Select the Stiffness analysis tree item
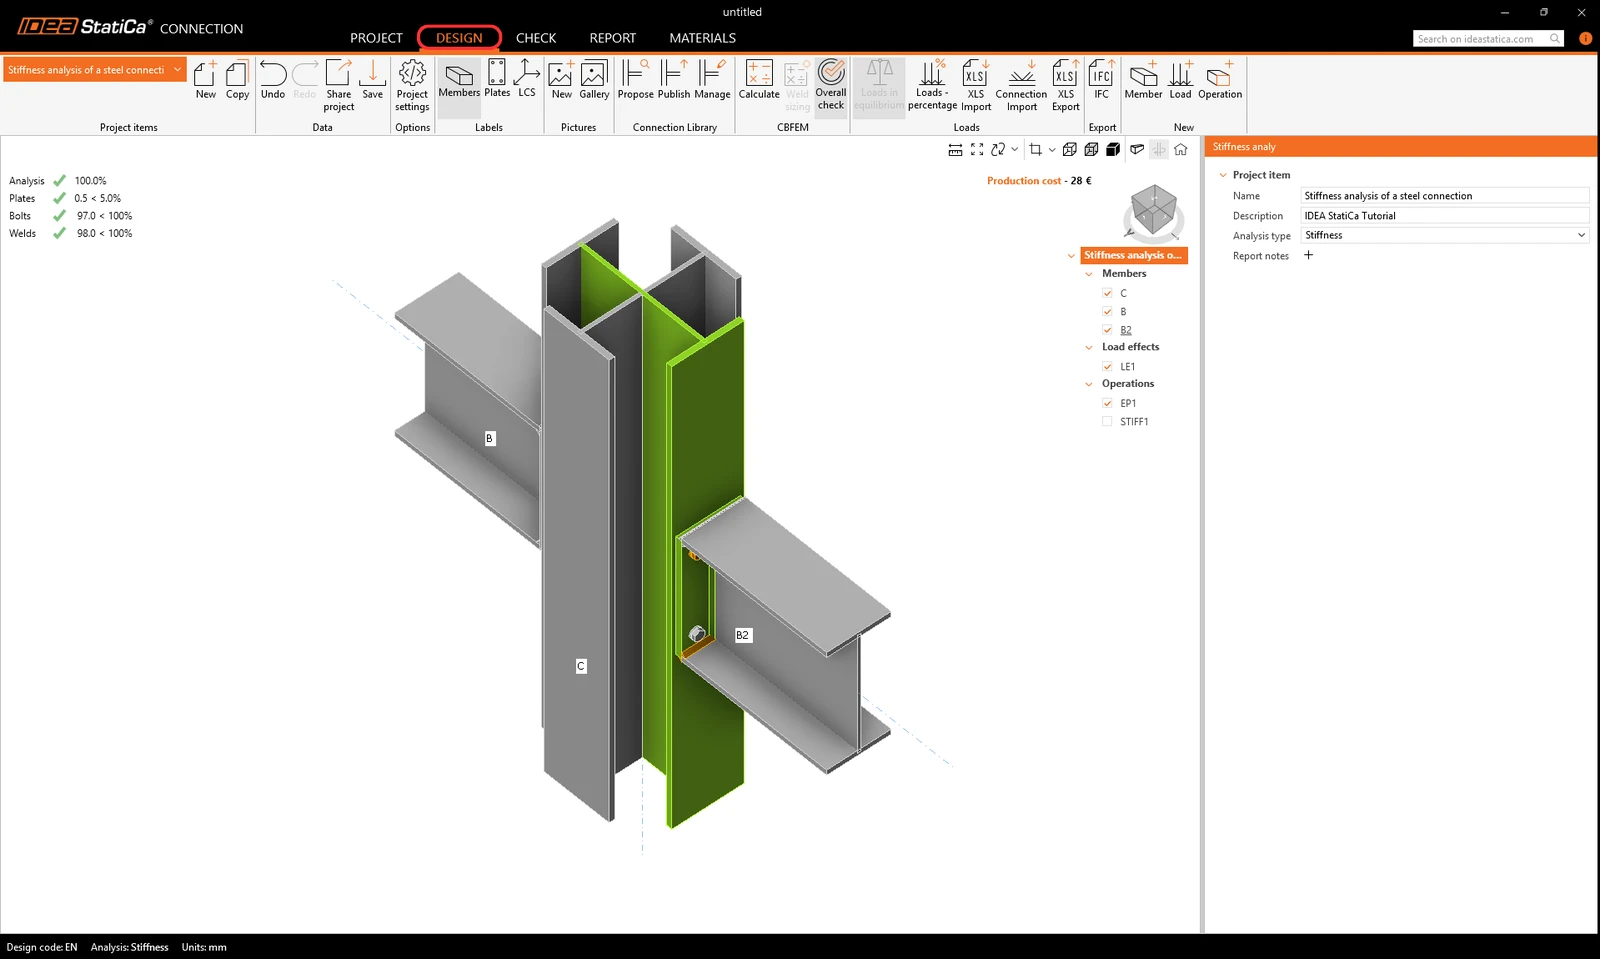1600x959 pixels. 1134,255
